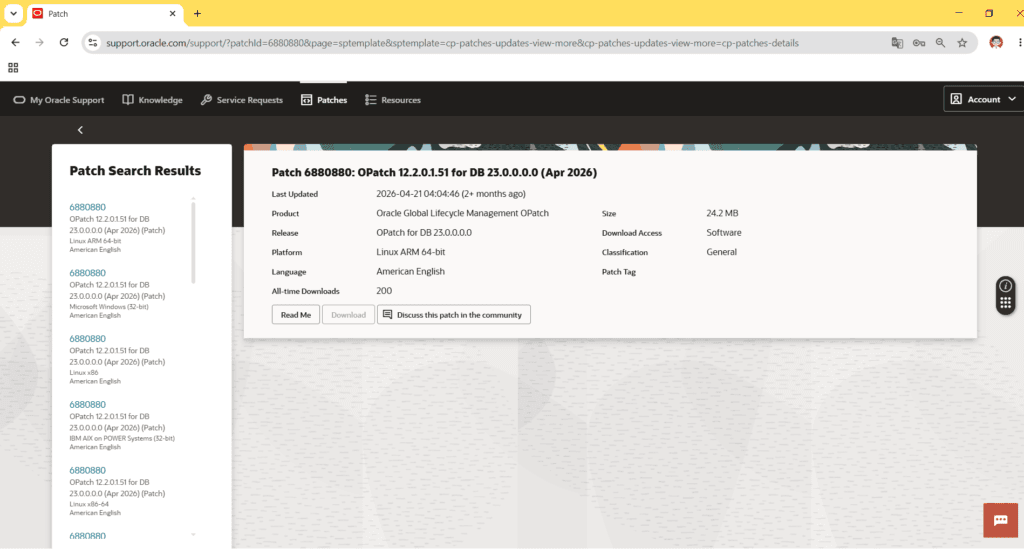
Task: Select the Linux ARM 64-bit platform value
Action: click(410, 252)
